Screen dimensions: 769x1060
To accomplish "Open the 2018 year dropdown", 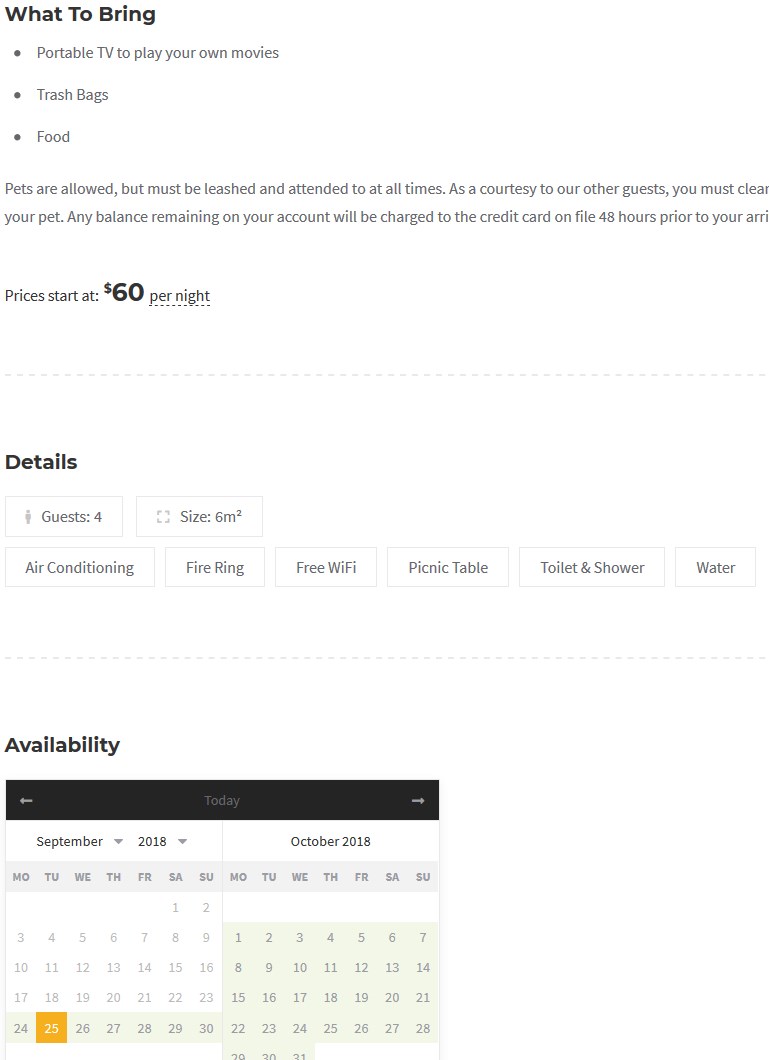I will click(162, 842).
